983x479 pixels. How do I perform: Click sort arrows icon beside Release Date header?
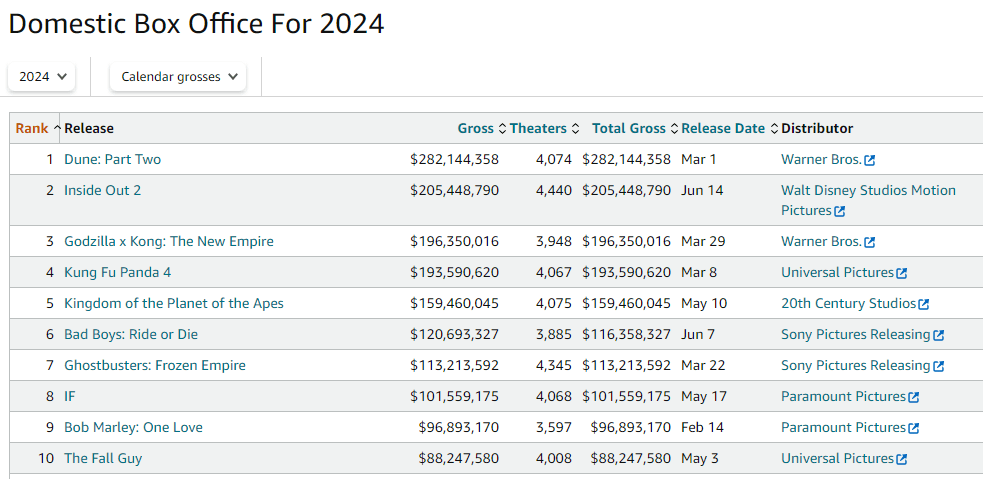774,128
